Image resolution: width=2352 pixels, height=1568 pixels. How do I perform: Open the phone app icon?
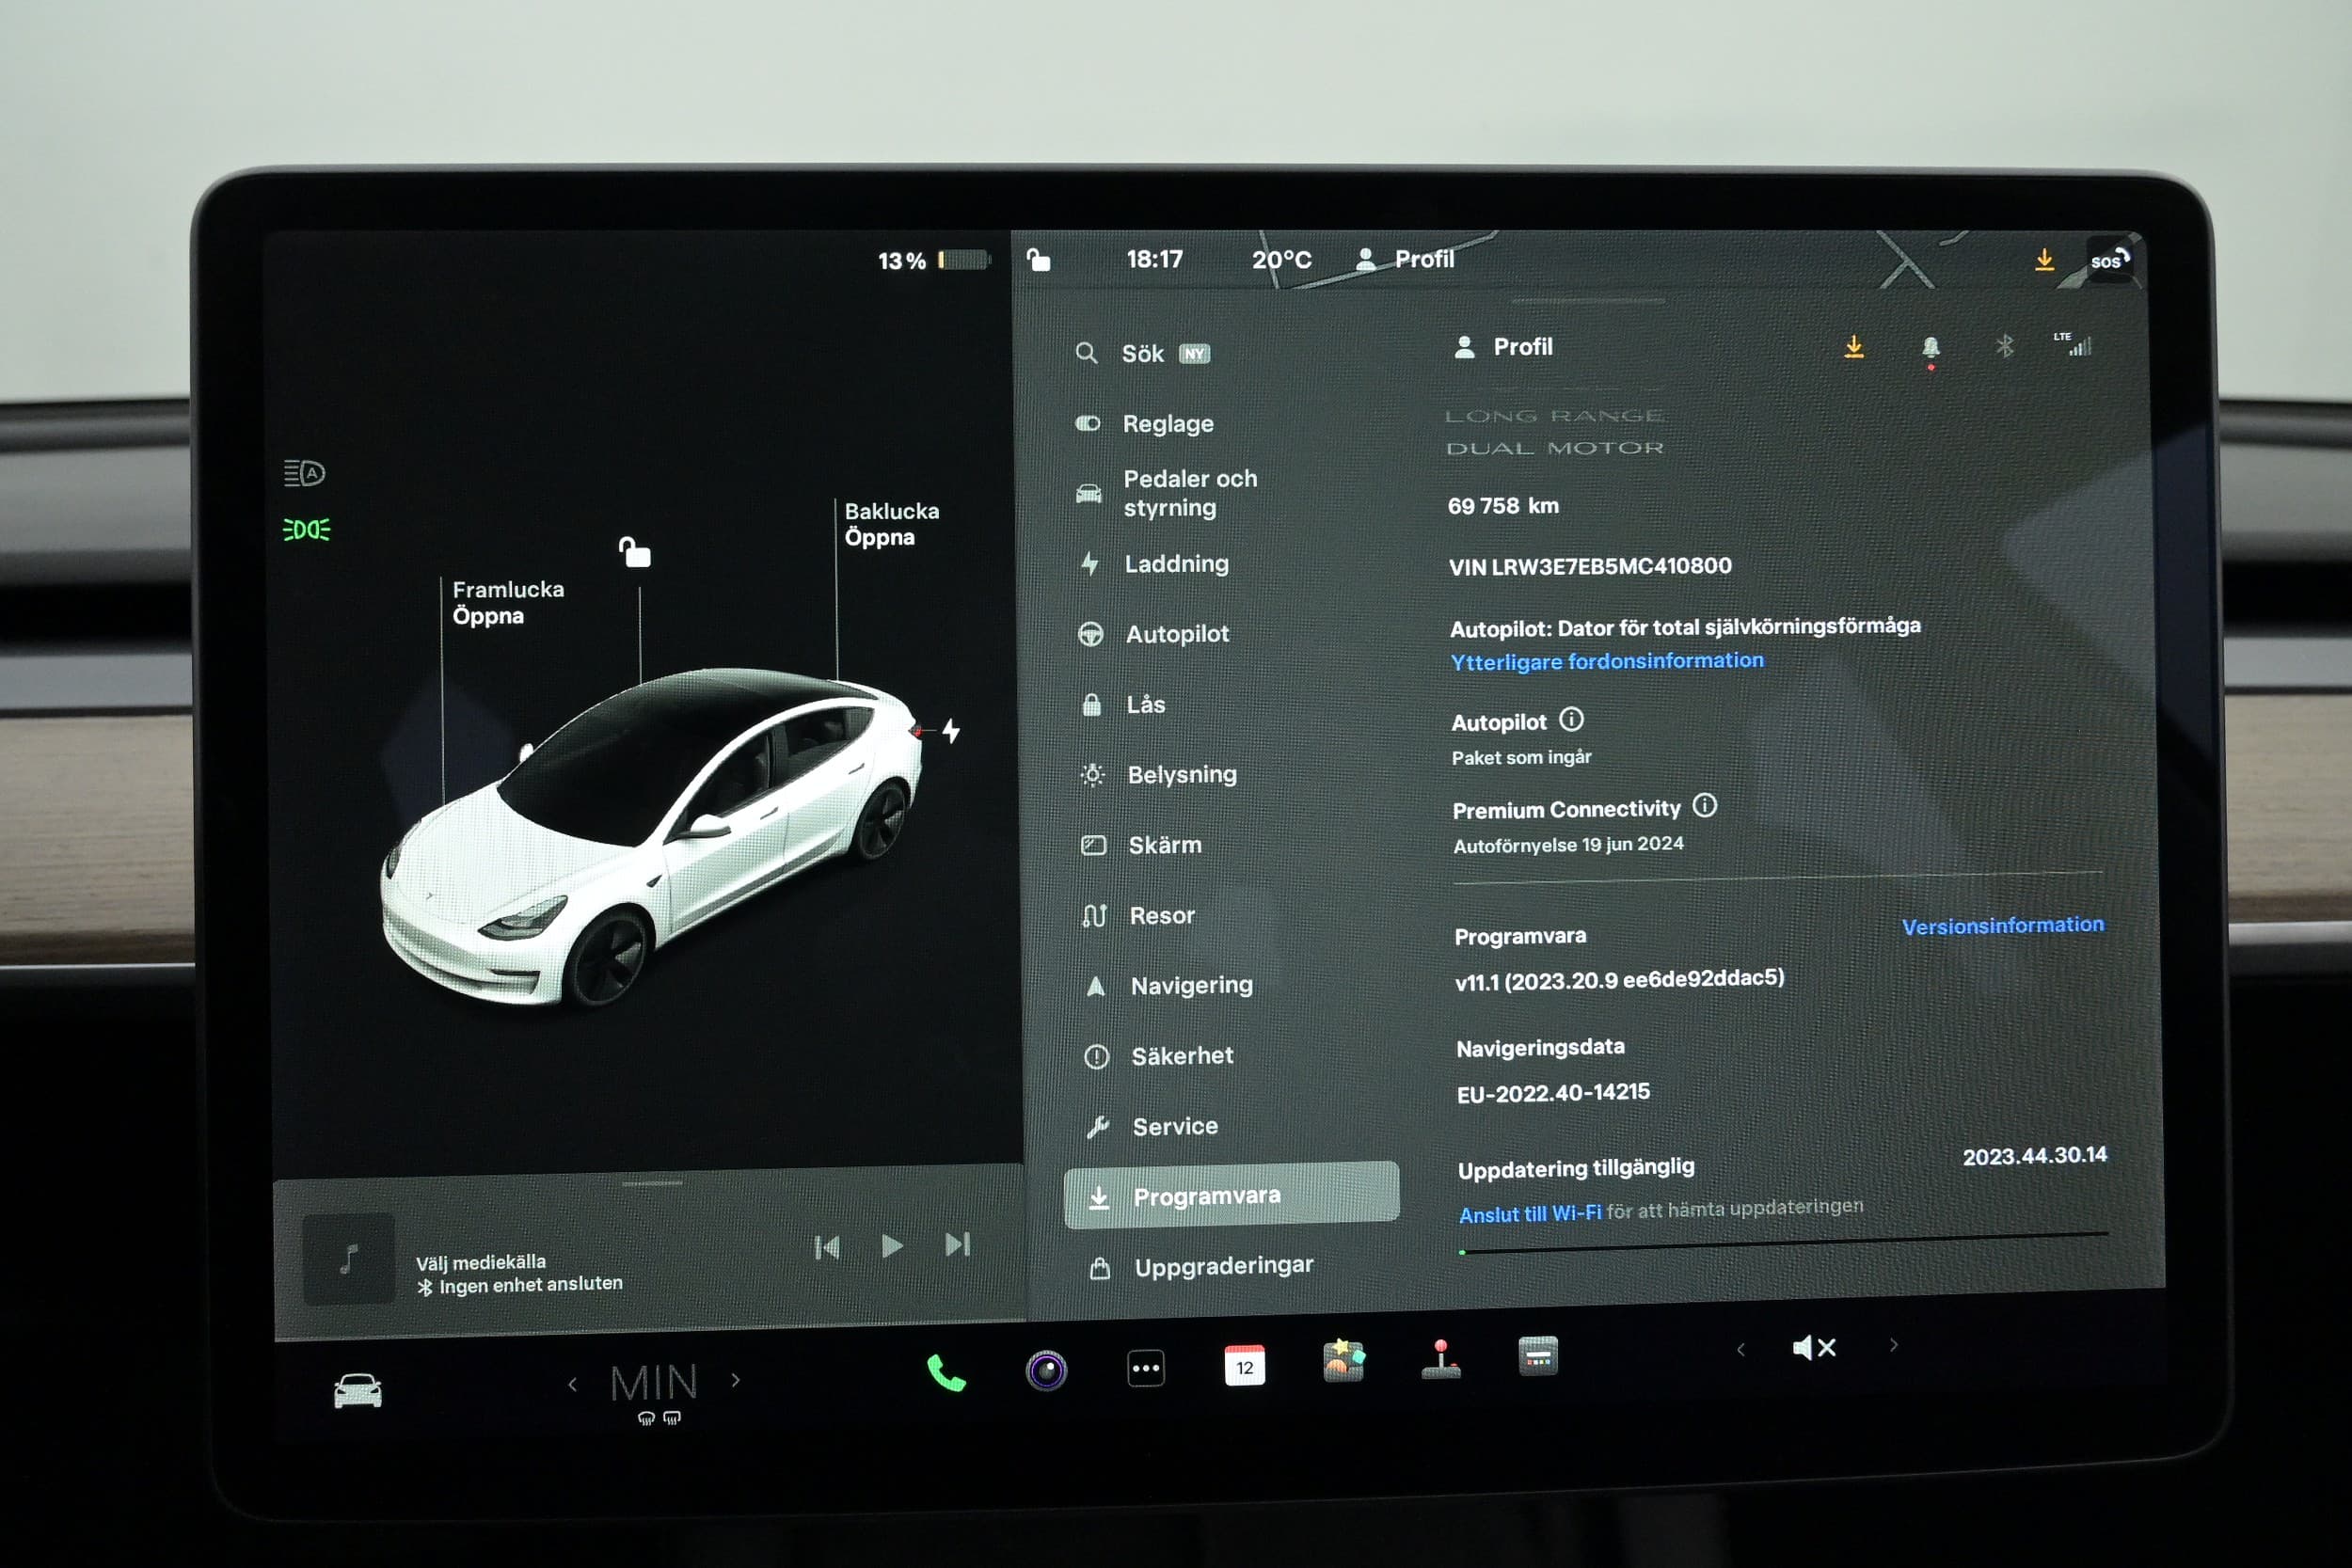pos(945,1373)
